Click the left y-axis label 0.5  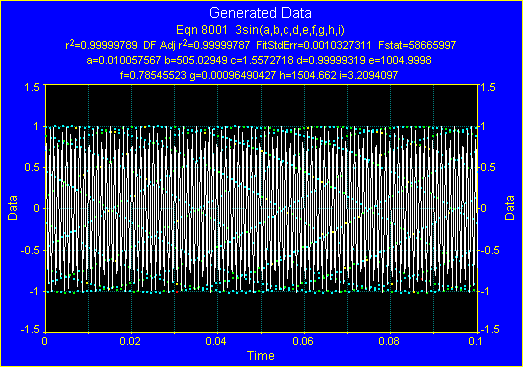pyautogui.click(x=32, y=167)
